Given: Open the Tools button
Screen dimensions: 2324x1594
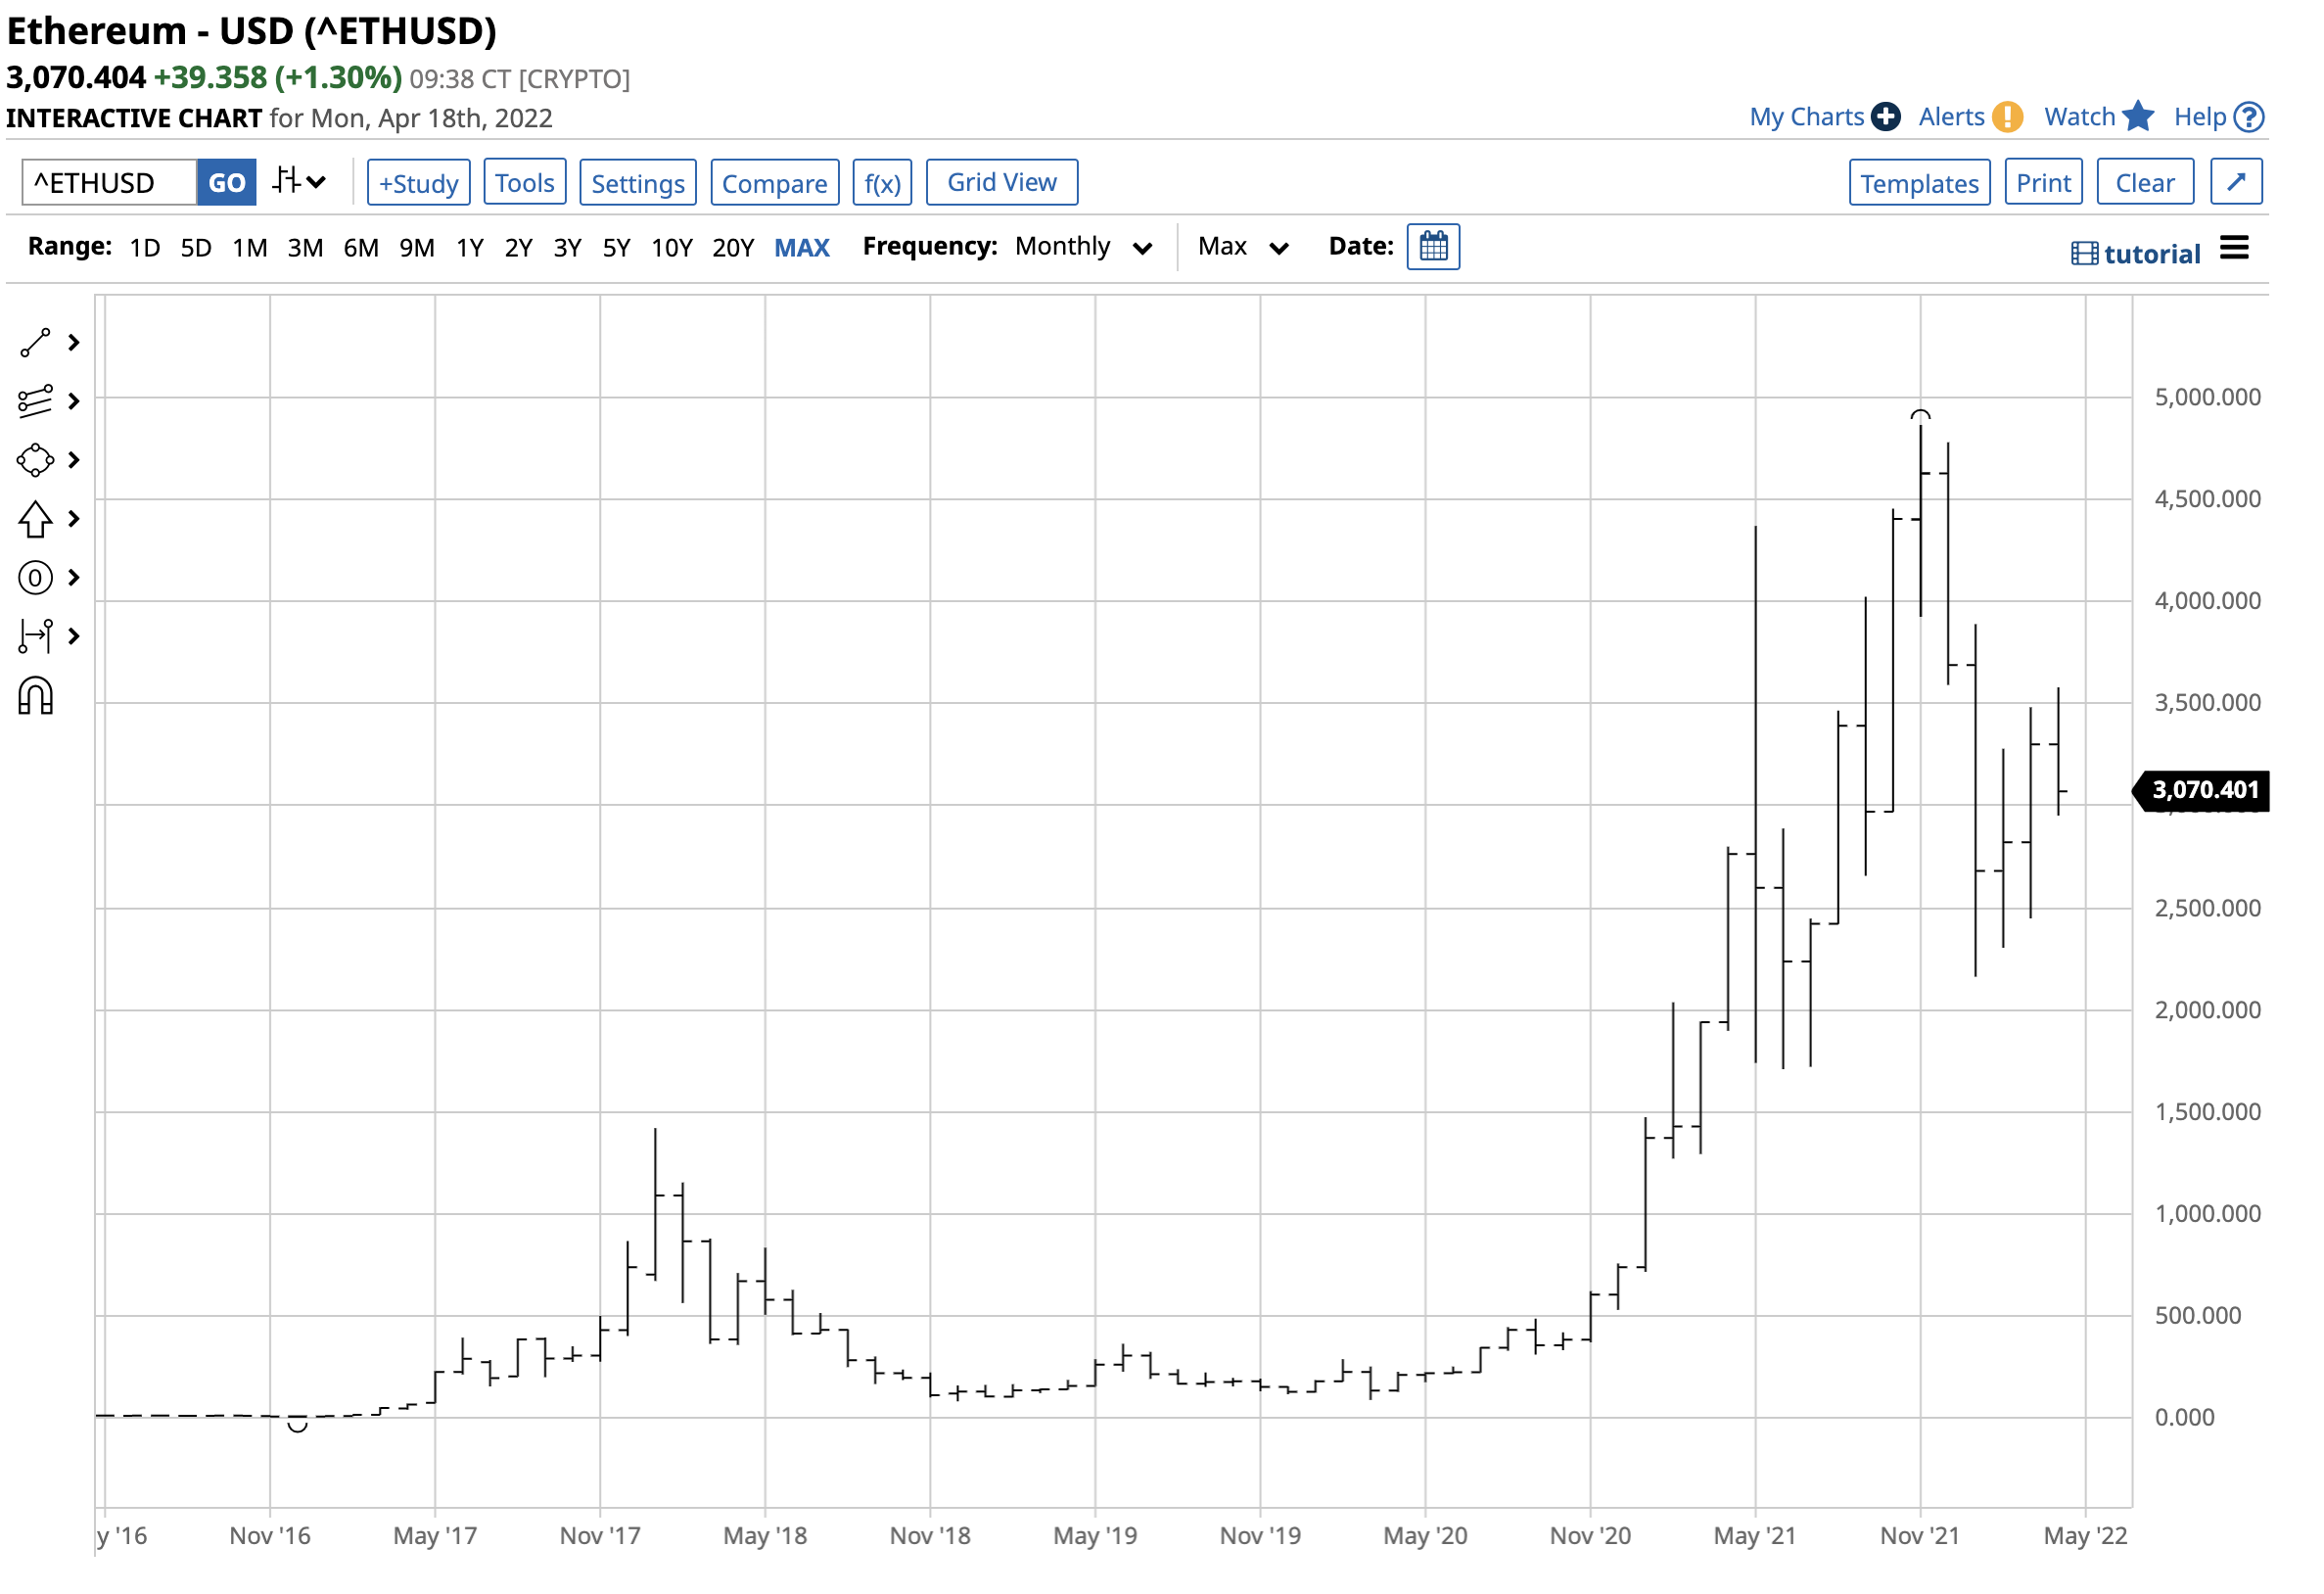Looking at the screenshot, I should (524, 182).
